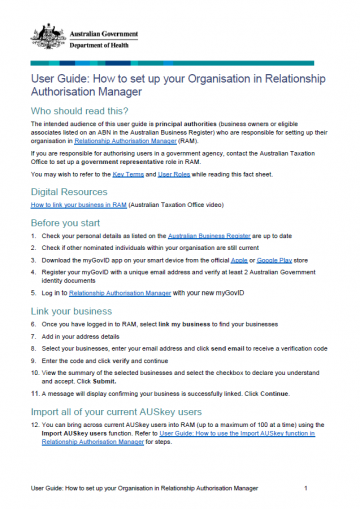Open the Key Terms link
The image size is (360, 509).
[128, 174]
